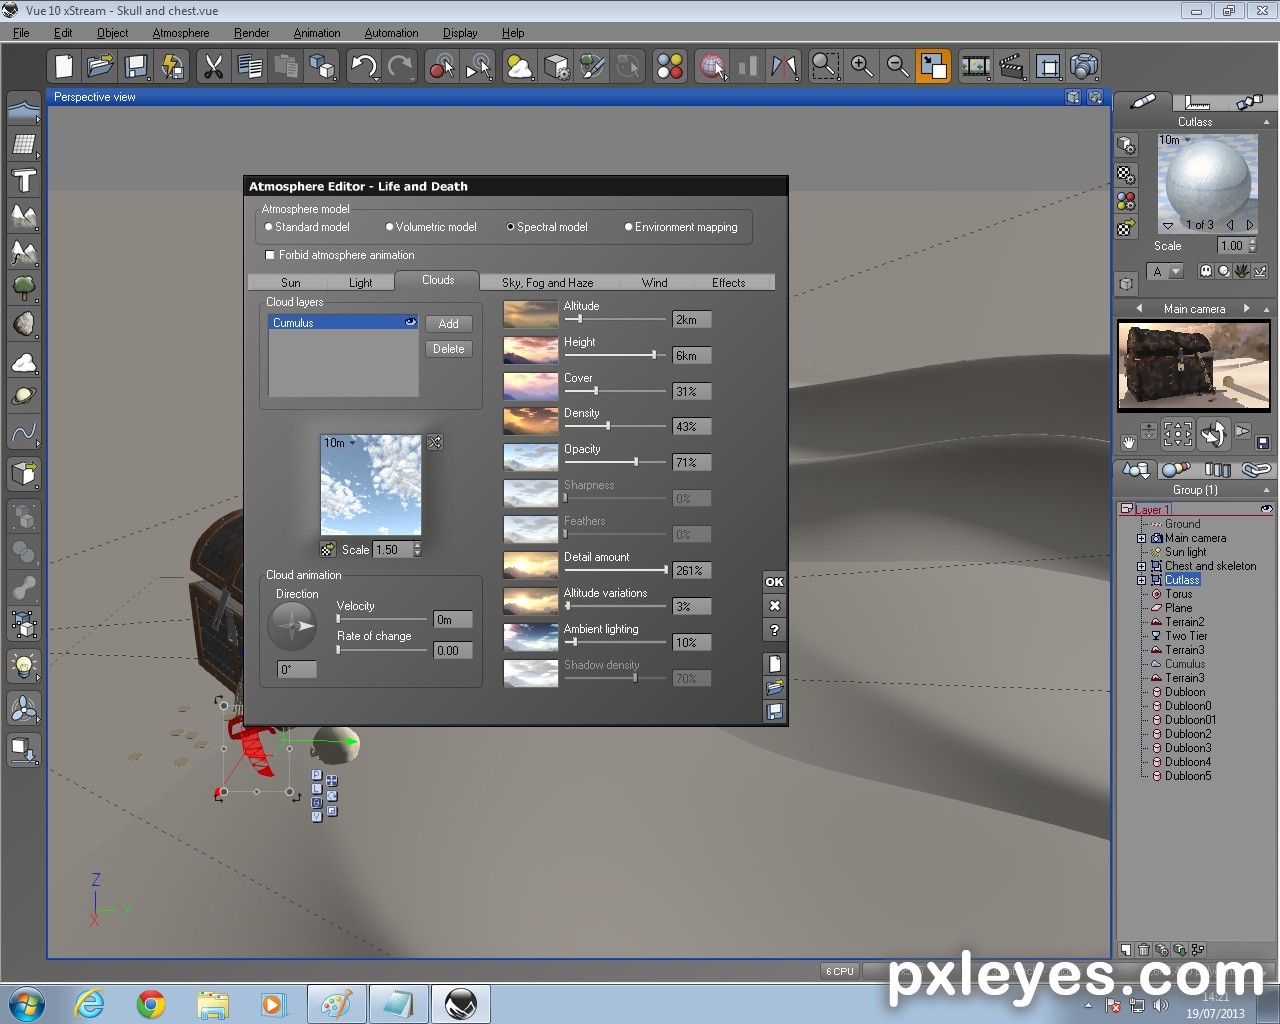1280x1024 pixels.
Task: Click the Opacity slider
Action: (615, 462)
